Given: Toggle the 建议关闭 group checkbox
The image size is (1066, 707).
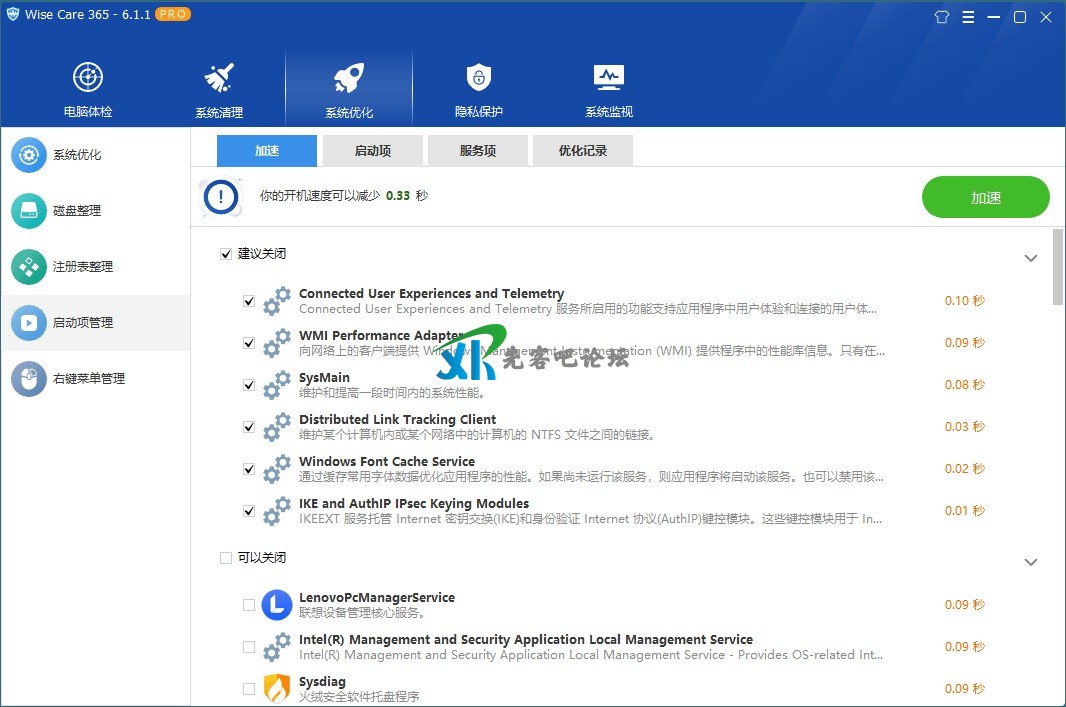Looking at the screenshot, I should tap(226, 254).
